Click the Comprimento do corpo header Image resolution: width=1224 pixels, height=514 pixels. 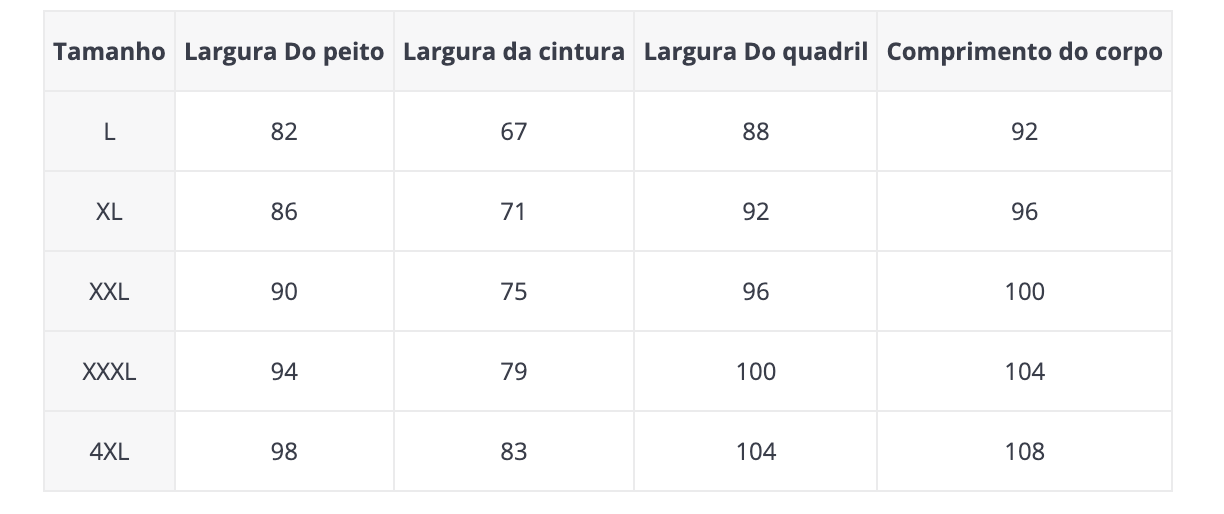(1024, 52)
